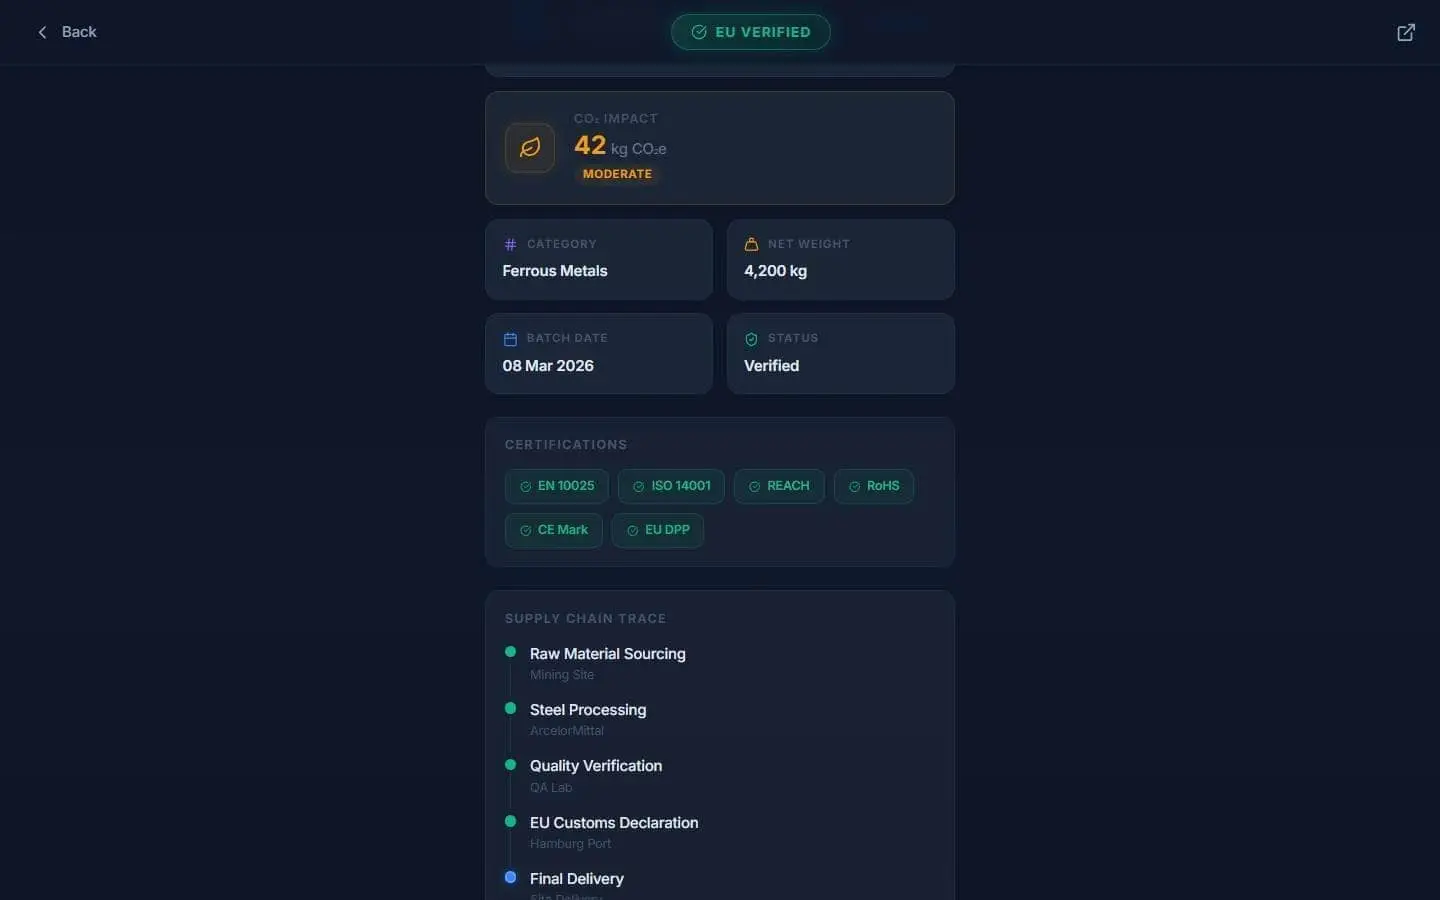Viewport: 1440px width, 900px height.
Task: Click the EU DPP certification chip
Action: point(658,530)
